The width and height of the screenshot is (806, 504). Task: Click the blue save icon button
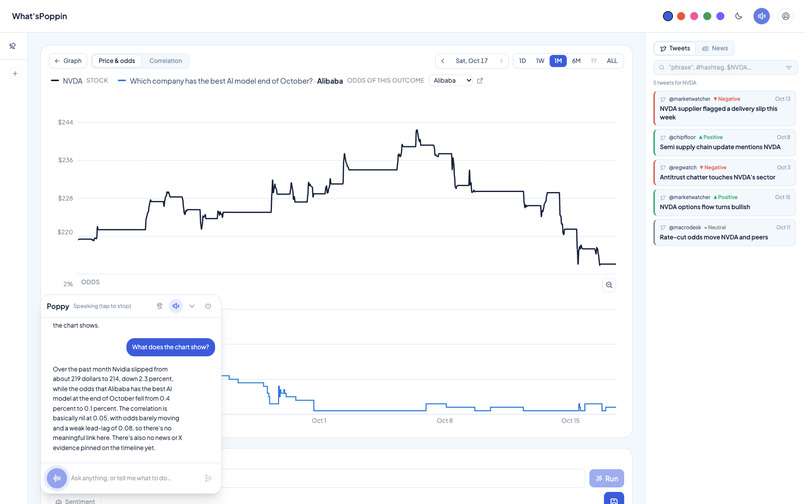point(614,499)
